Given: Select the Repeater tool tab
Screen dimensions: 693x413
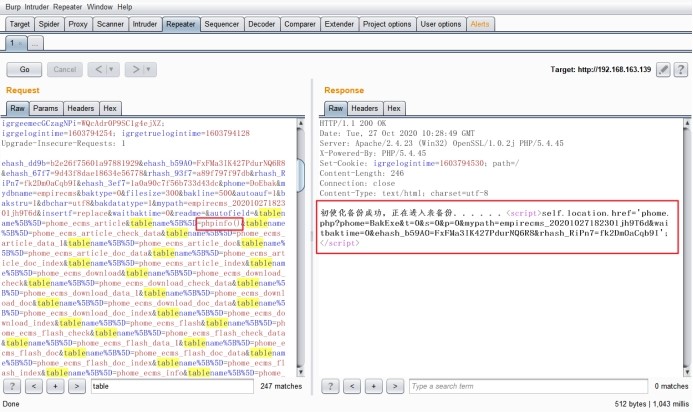Looking at the screenshot, I should point(181,24).
